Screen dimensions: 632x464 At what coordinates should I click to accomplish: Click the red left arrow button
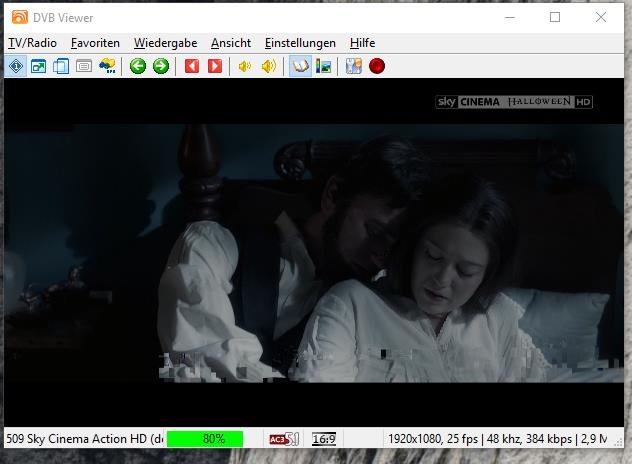click(x=192, y=67)
